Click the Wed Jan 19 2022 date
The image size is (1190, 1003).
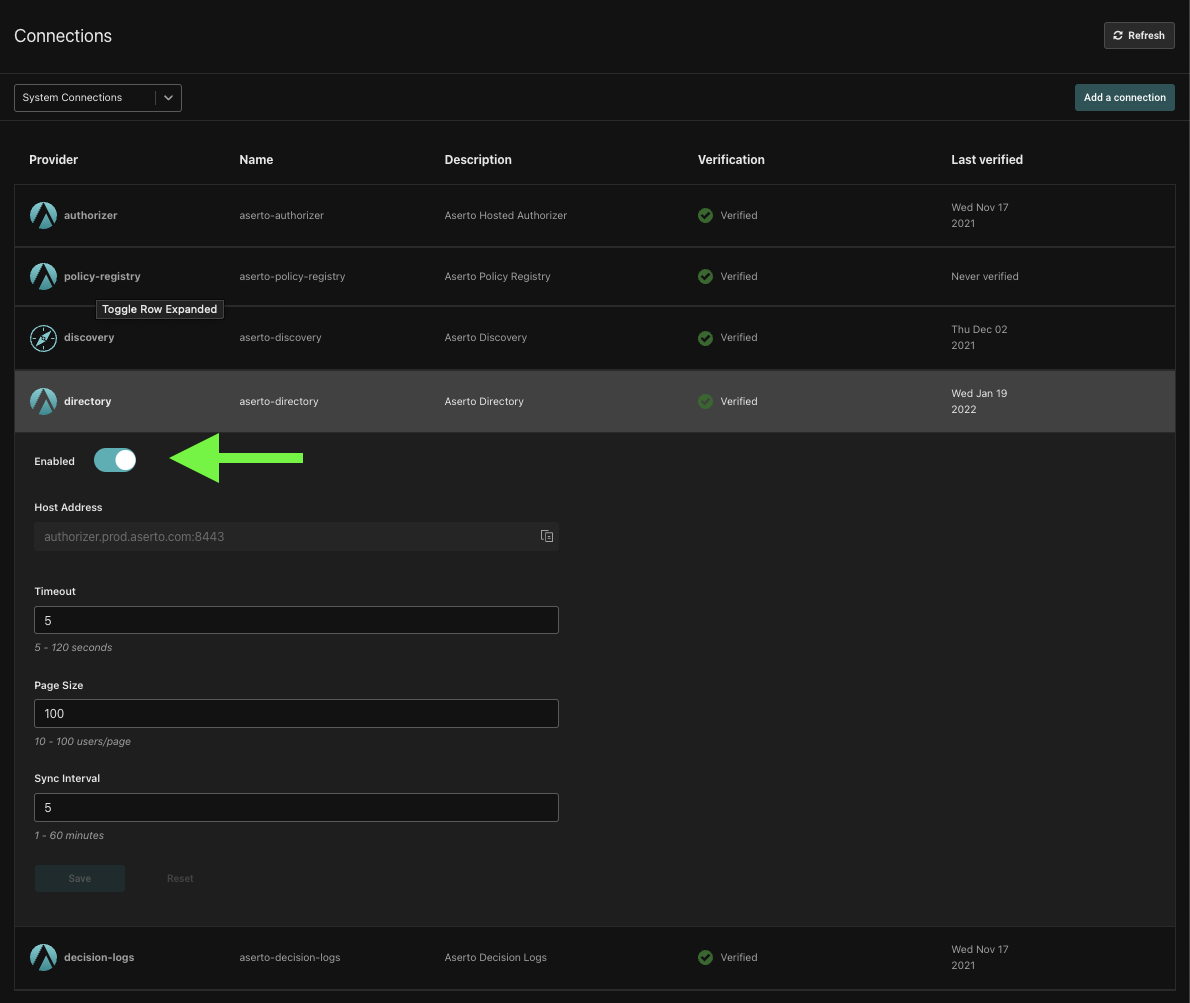point(979,401)
